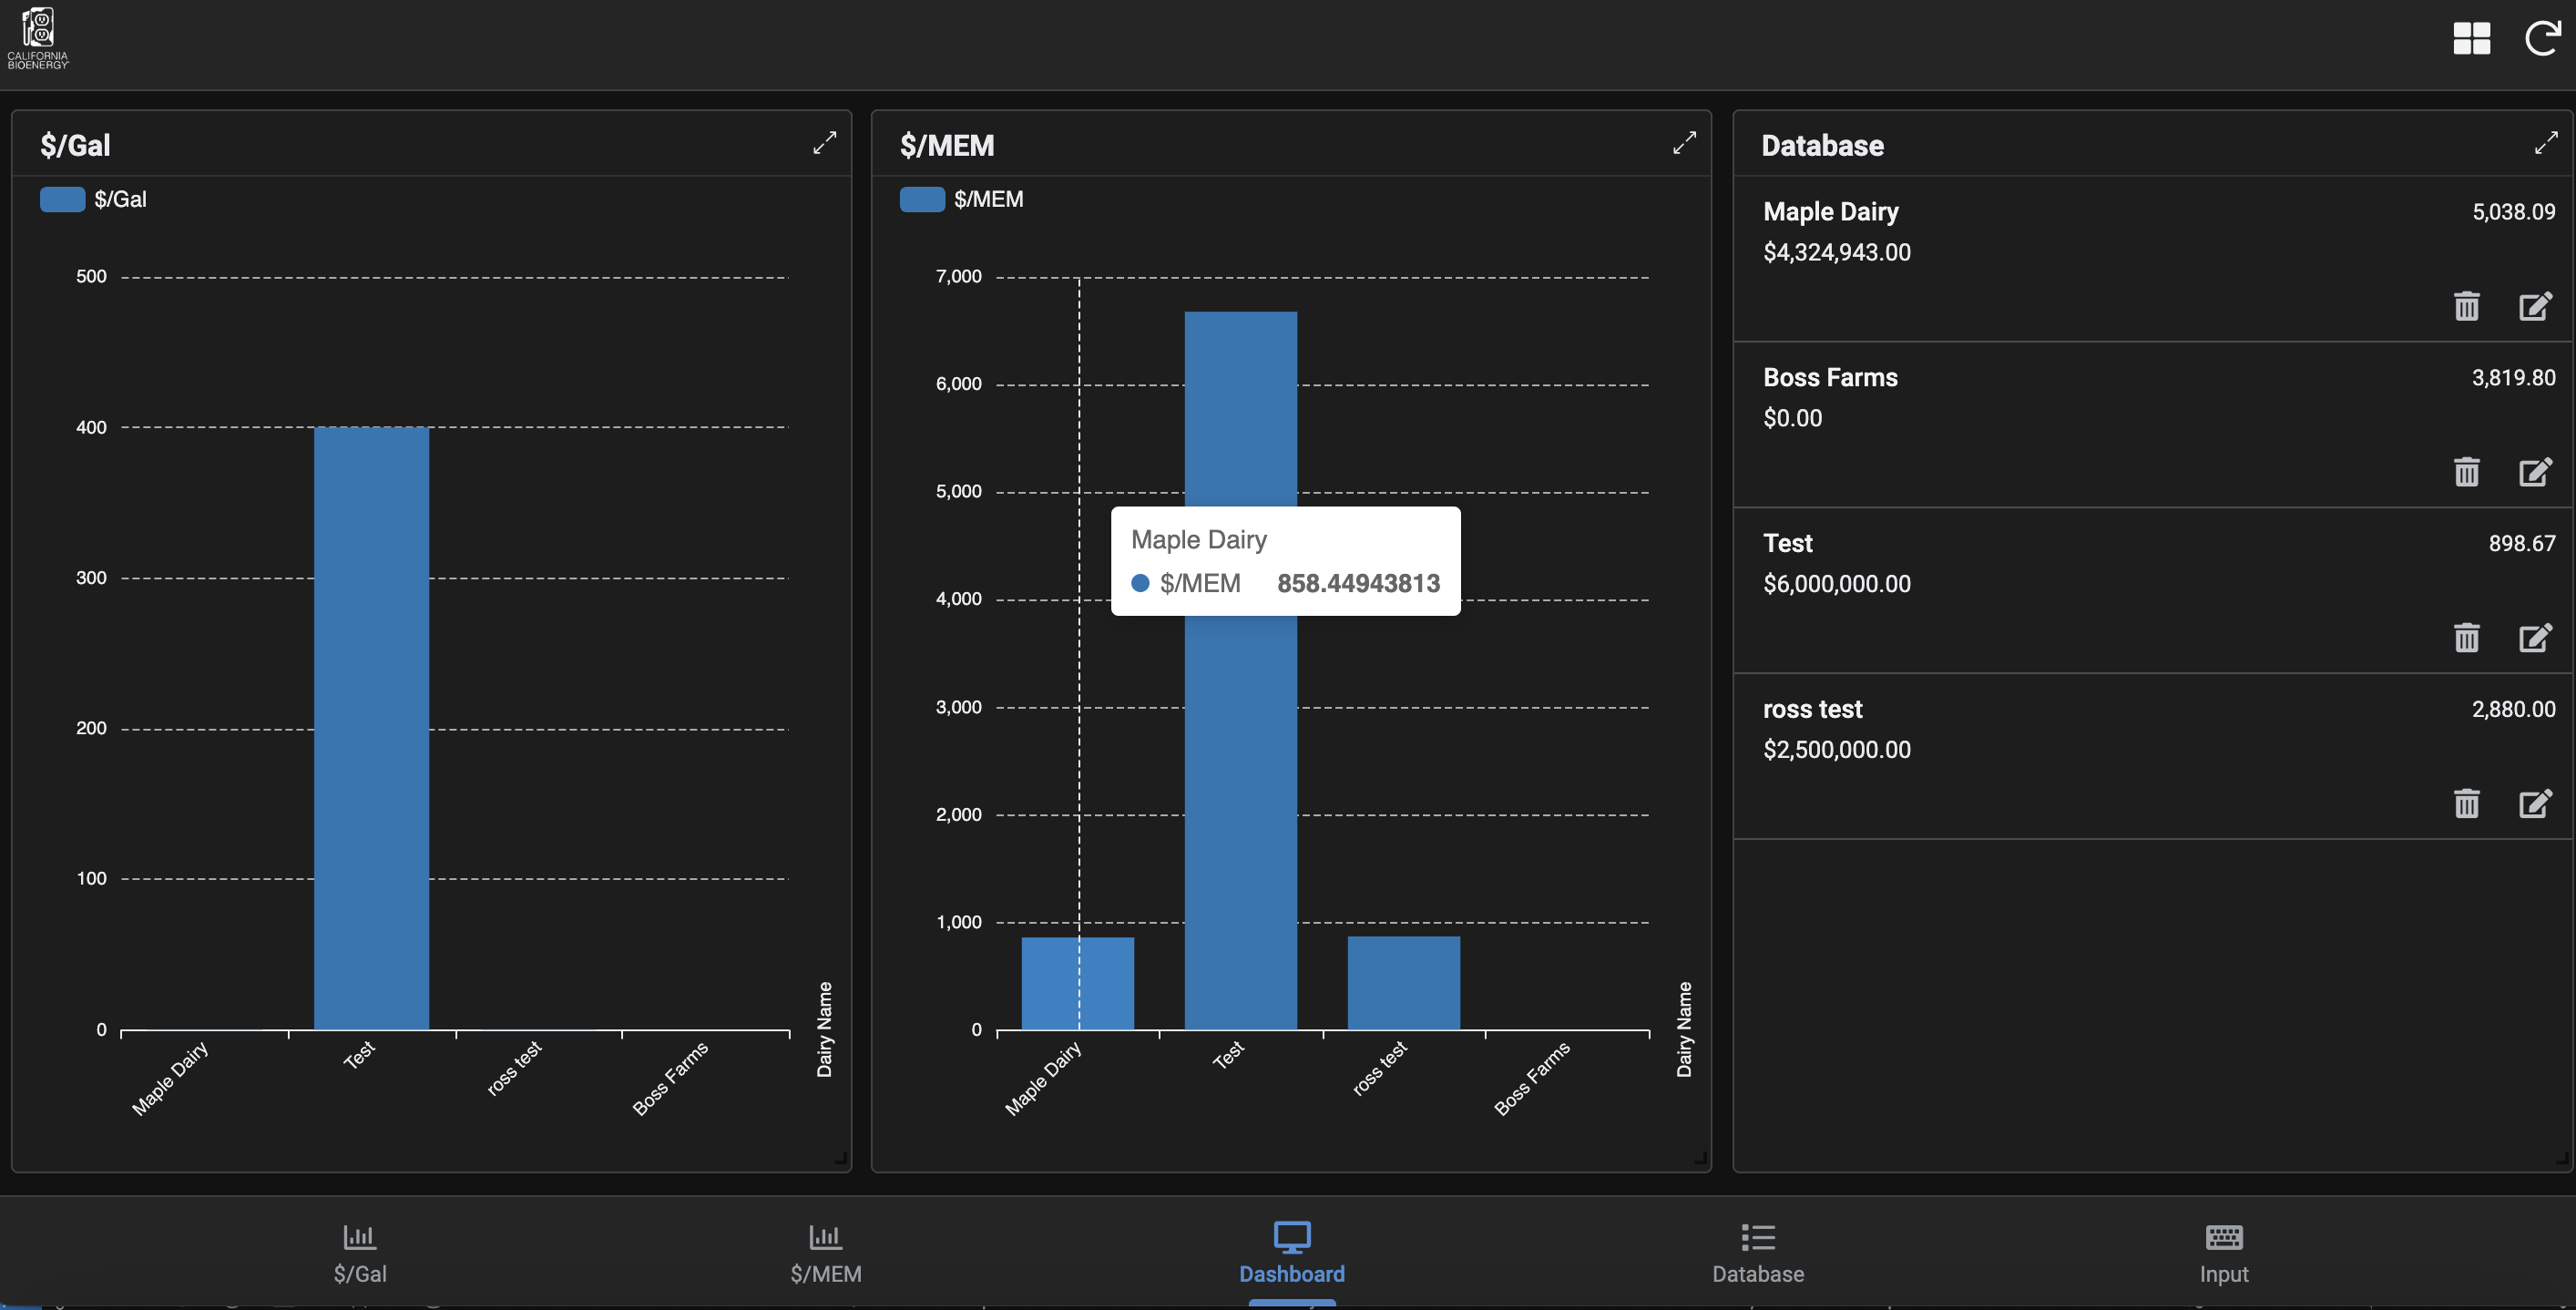Expand the Database panel
Screen dimensions: 2576x1310
(2545, 143)
